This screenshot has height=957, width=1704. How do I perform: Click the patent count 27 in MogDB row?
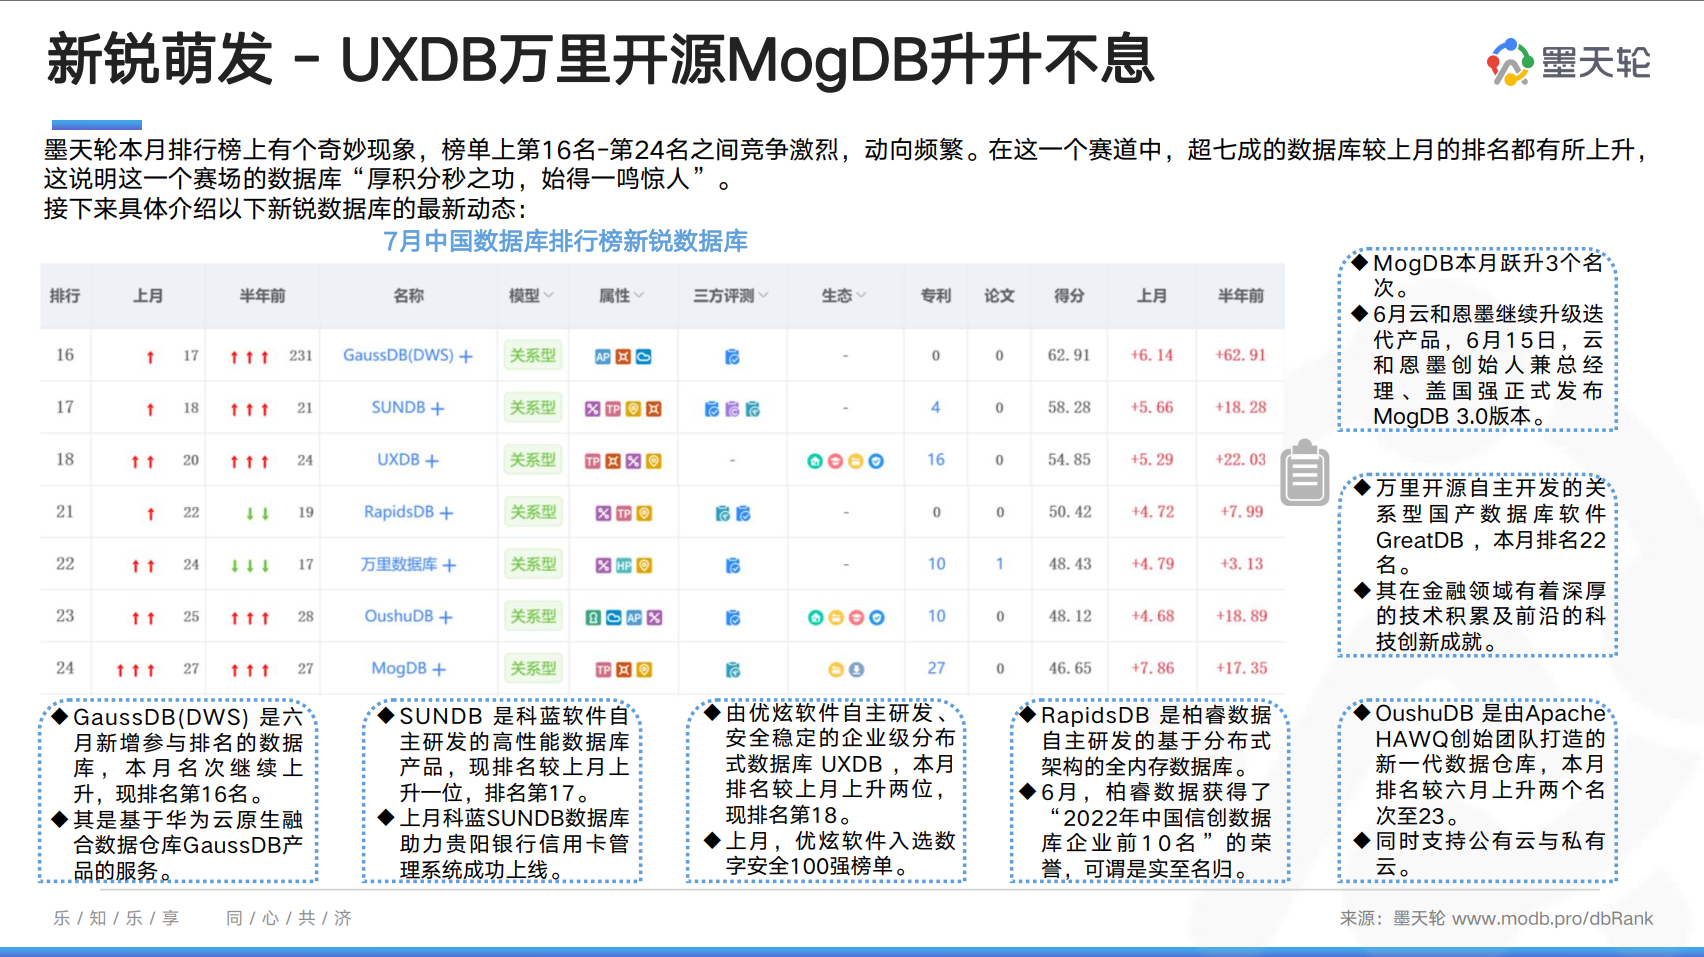click(936, 668)
